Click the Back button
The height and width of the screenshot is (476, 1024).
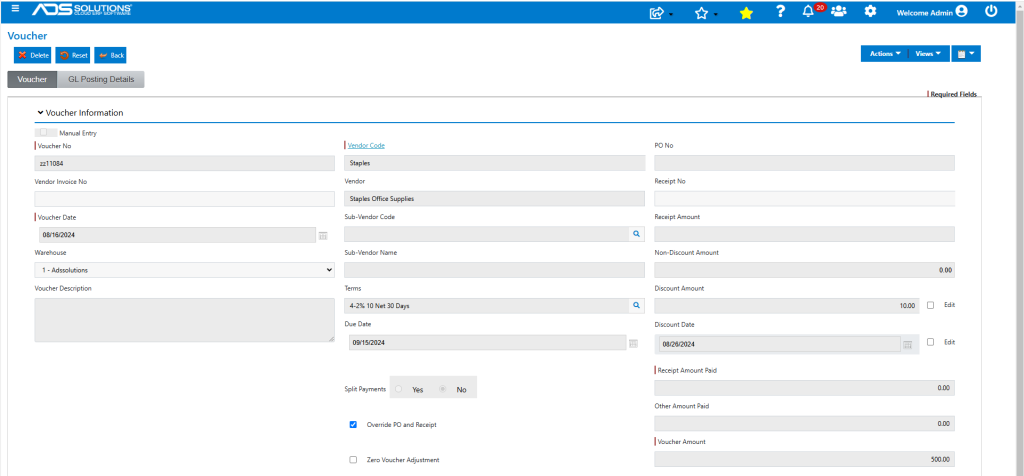coord(110,56)
